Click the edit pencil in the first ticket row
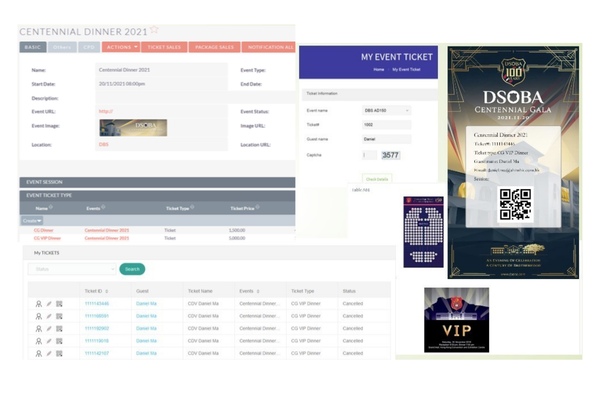The width and height of the screenshot is (600, 400). click(x=49, y=303)
